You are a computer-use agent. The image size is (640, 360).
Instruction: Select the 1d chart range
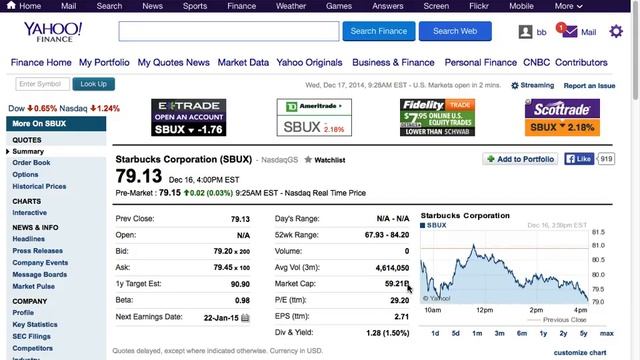coord(435,333)
